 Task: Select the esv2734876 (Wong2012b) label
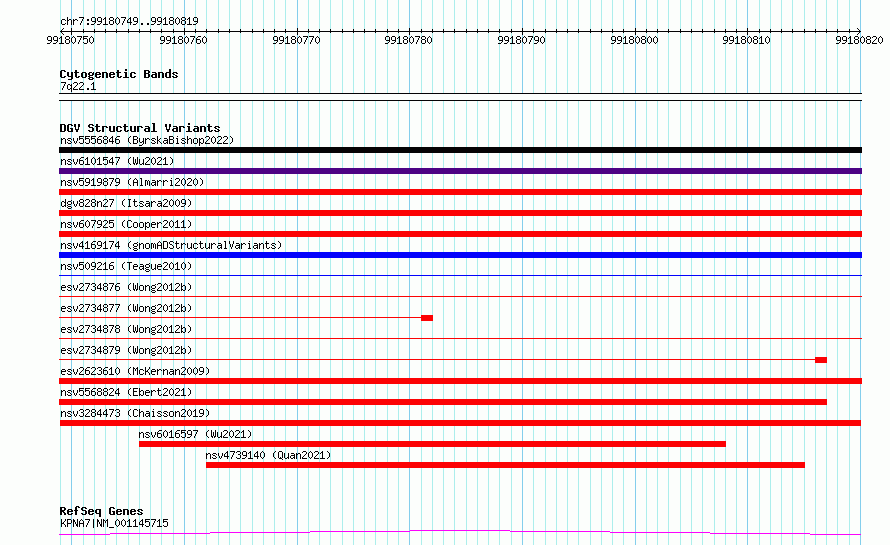pyautogui.click(x=126, y=287)
